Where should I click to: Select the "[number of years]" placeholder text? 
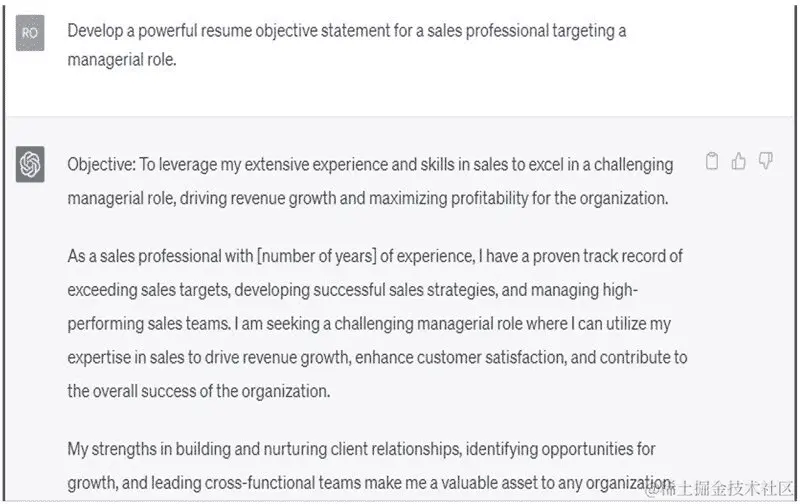pyautogui.click(x=317, y=256)
